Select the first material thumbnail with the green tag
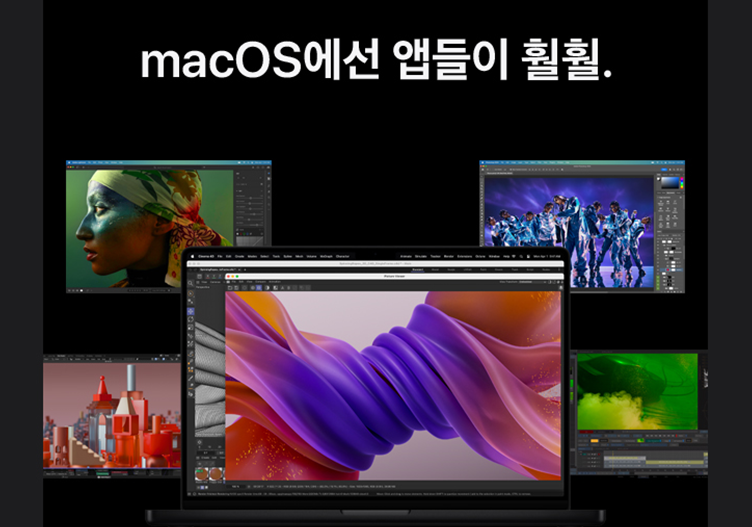 click(x=201, y=474)
